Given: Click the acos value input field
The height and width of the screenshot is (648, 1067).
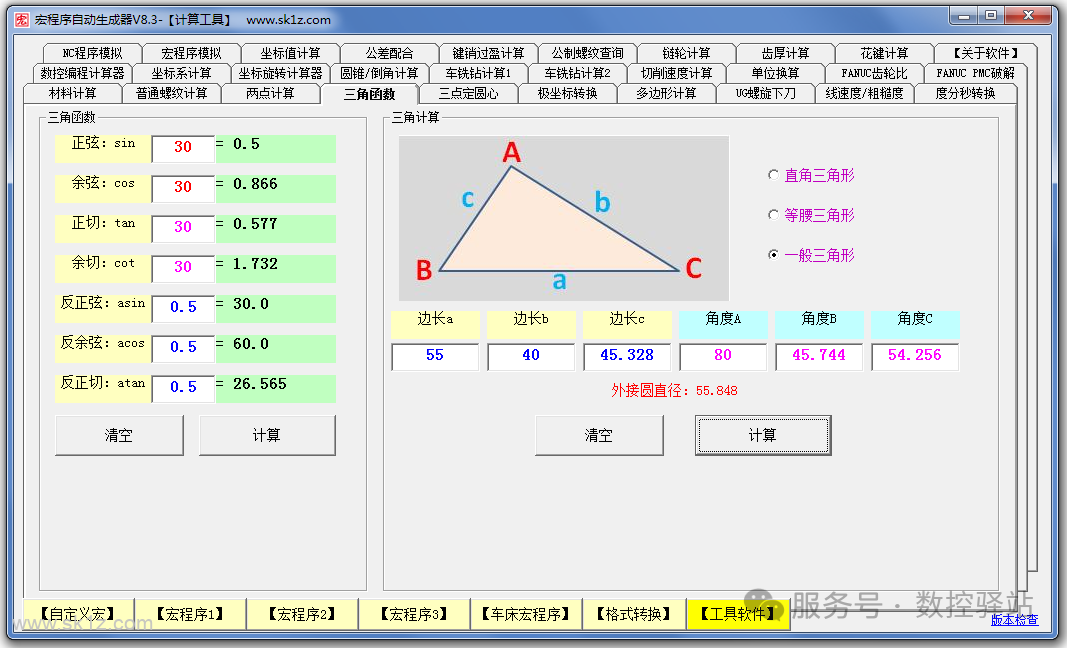Looking at the screenshot, I should click(x=183, y=347).
